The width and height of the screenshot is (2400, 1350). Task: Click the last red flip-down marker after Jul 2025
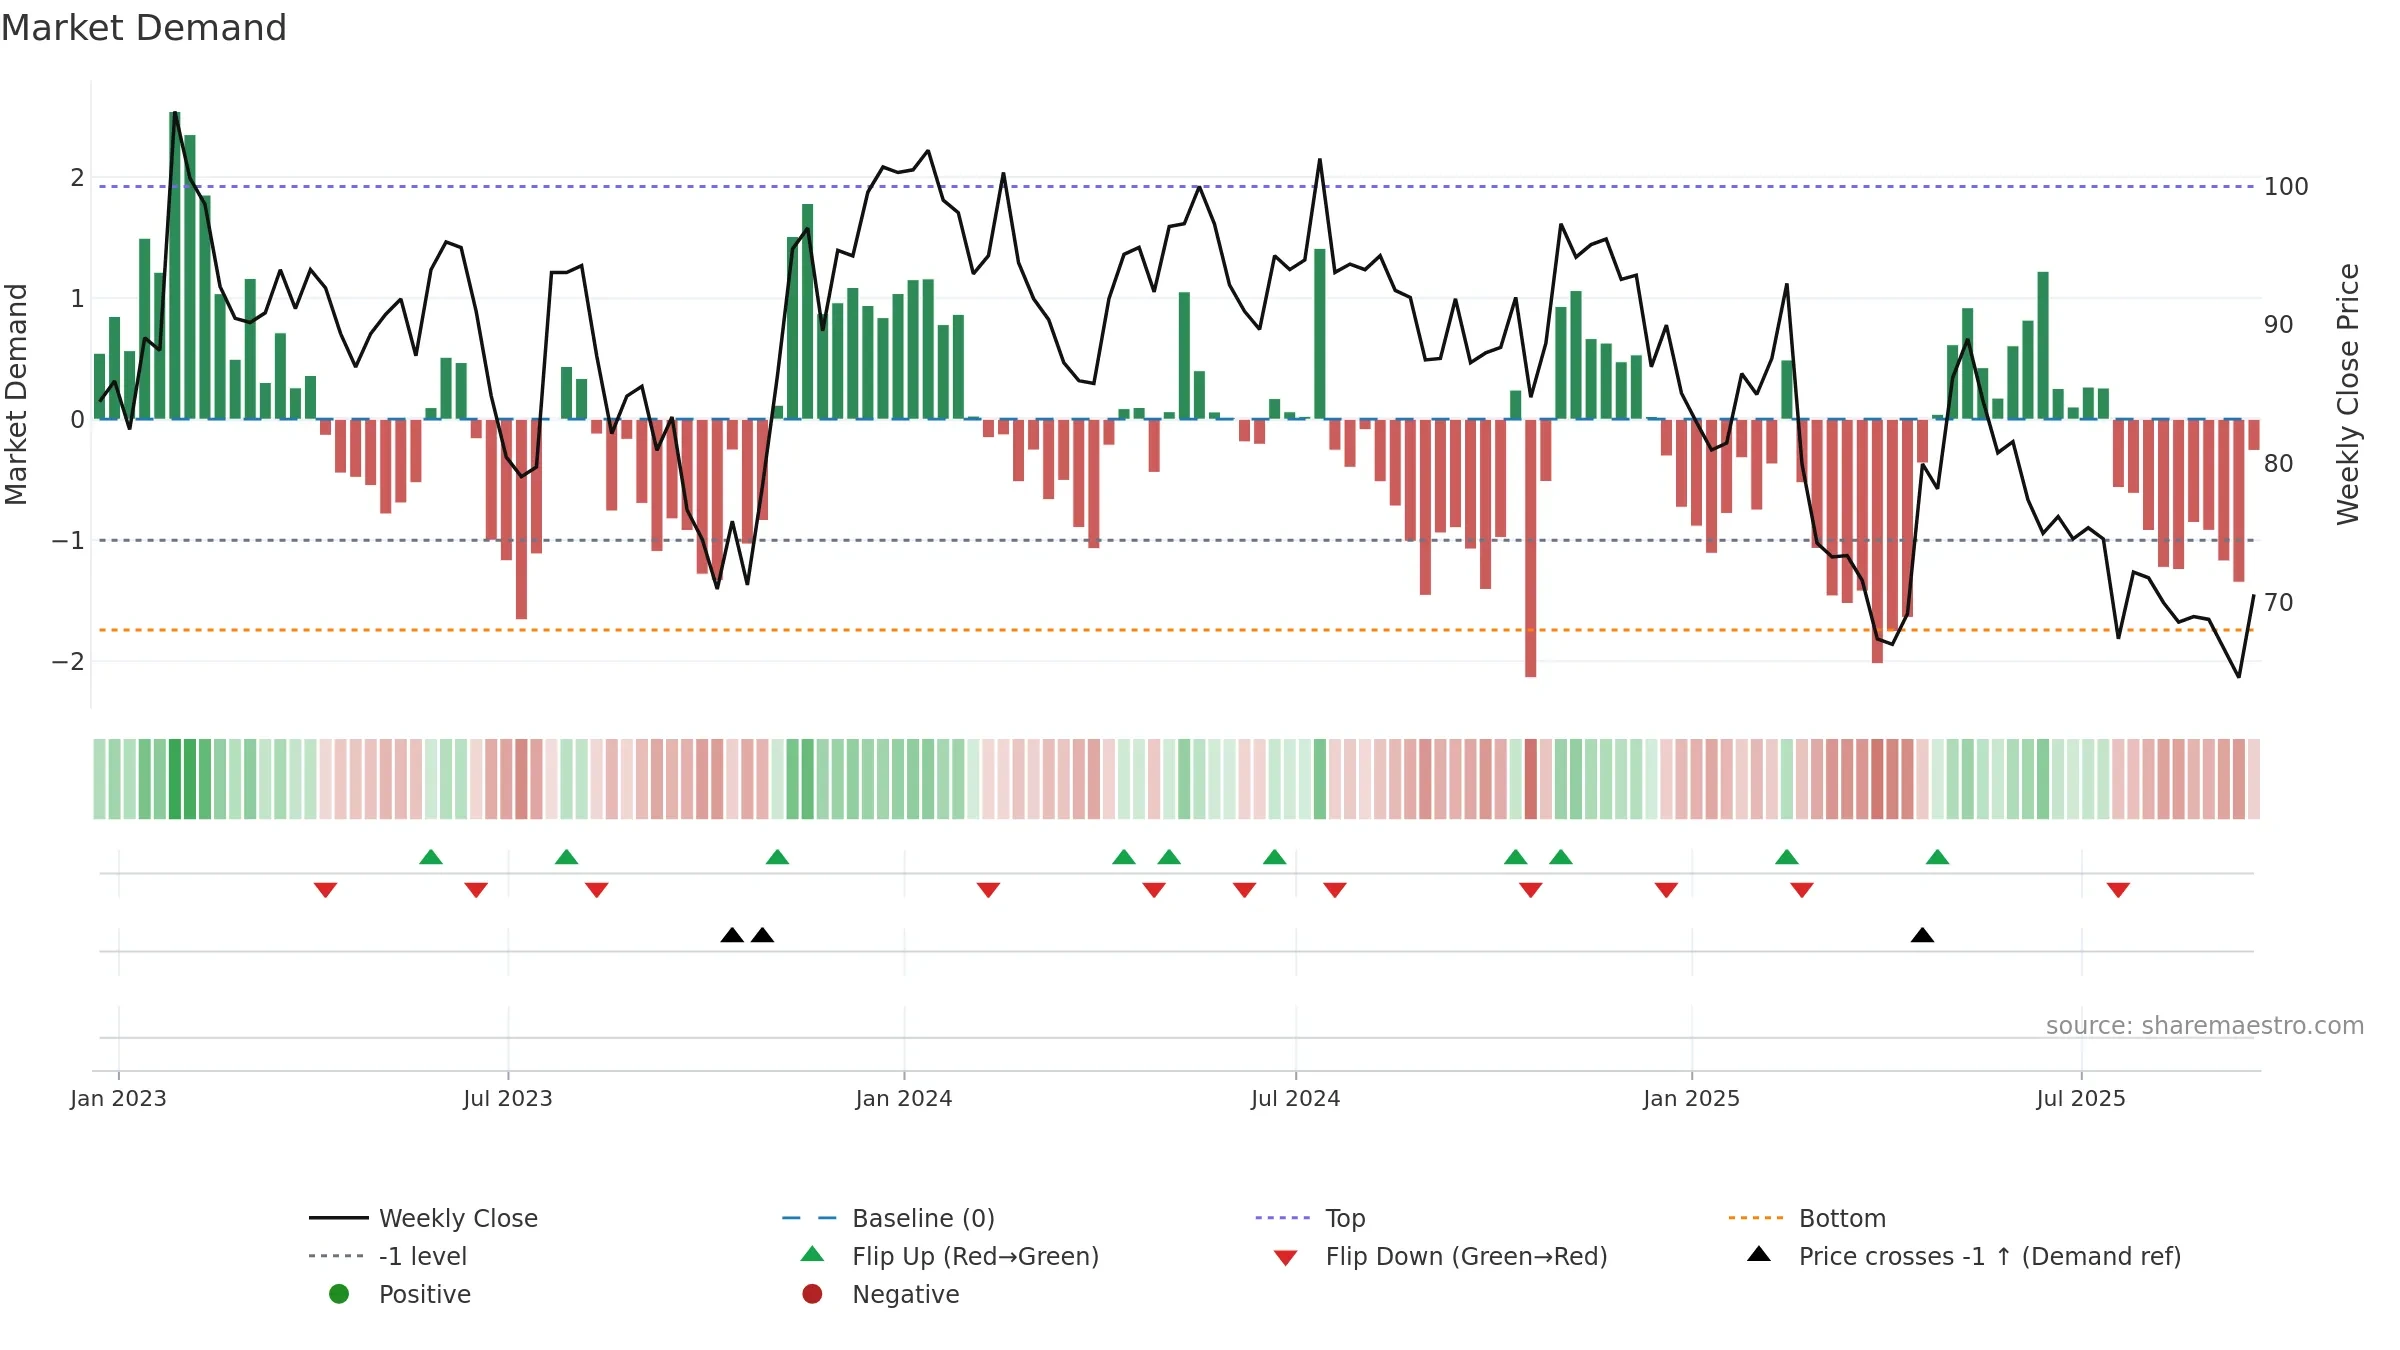pyautogui.click(x=2118, y=890)
